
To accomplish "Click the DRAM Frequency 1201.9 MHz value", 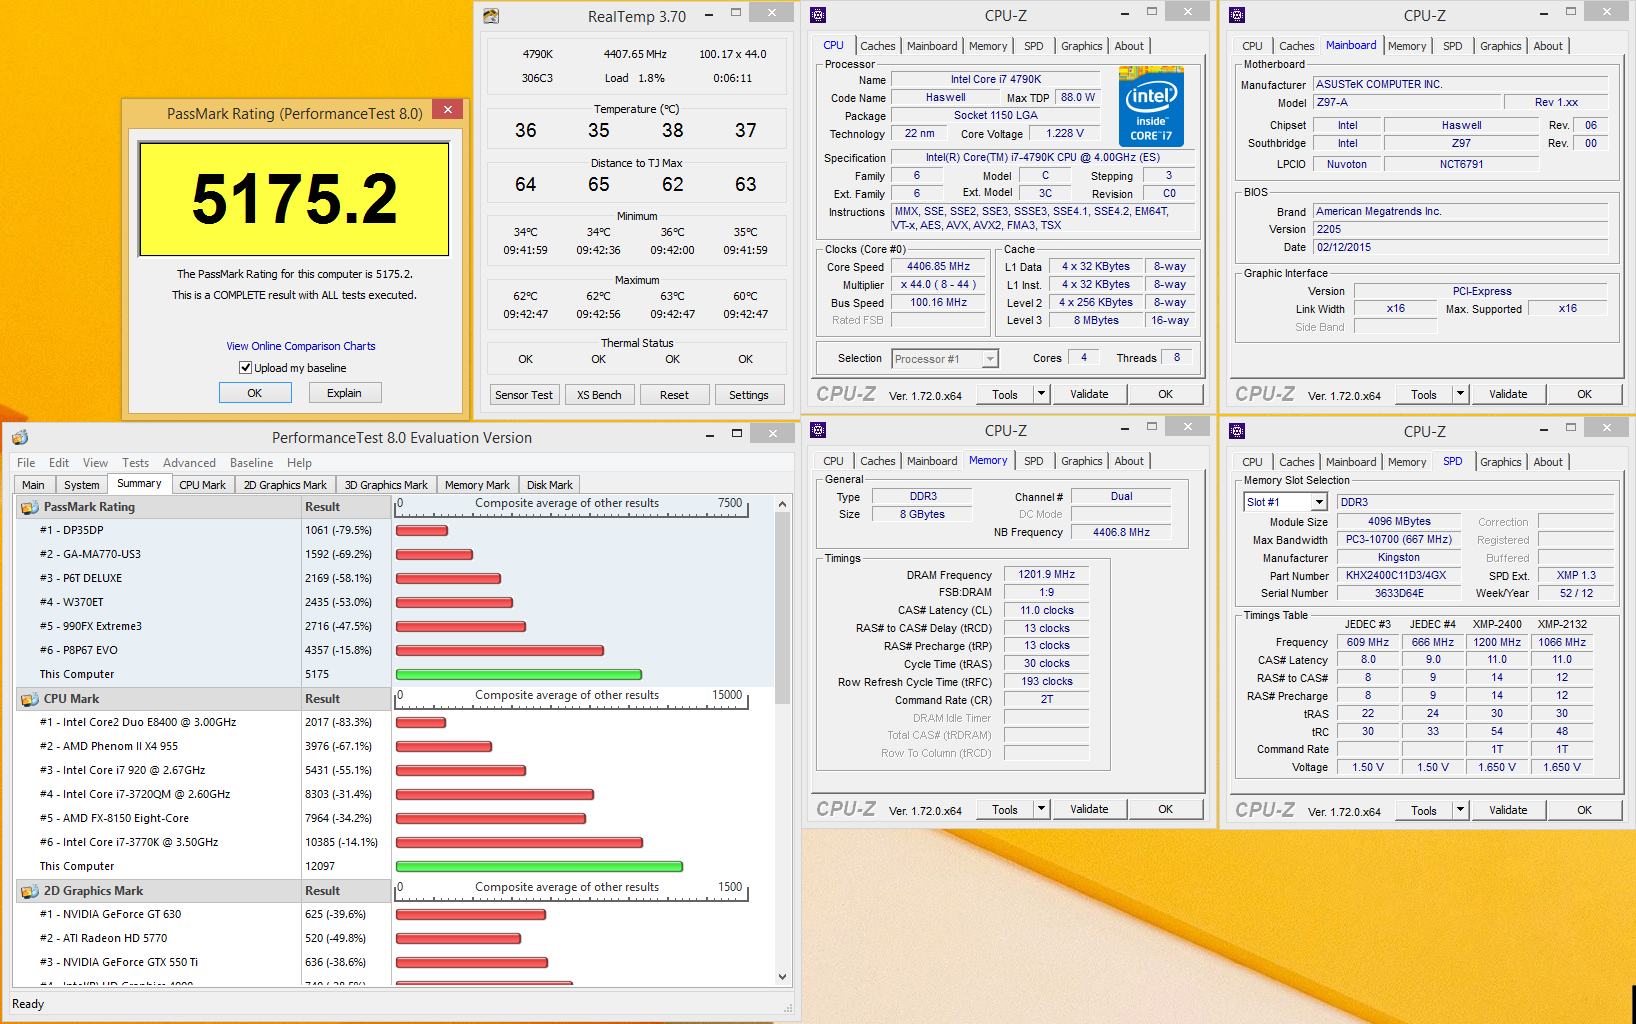I will pyautogui.click(x=1046, y=574).
